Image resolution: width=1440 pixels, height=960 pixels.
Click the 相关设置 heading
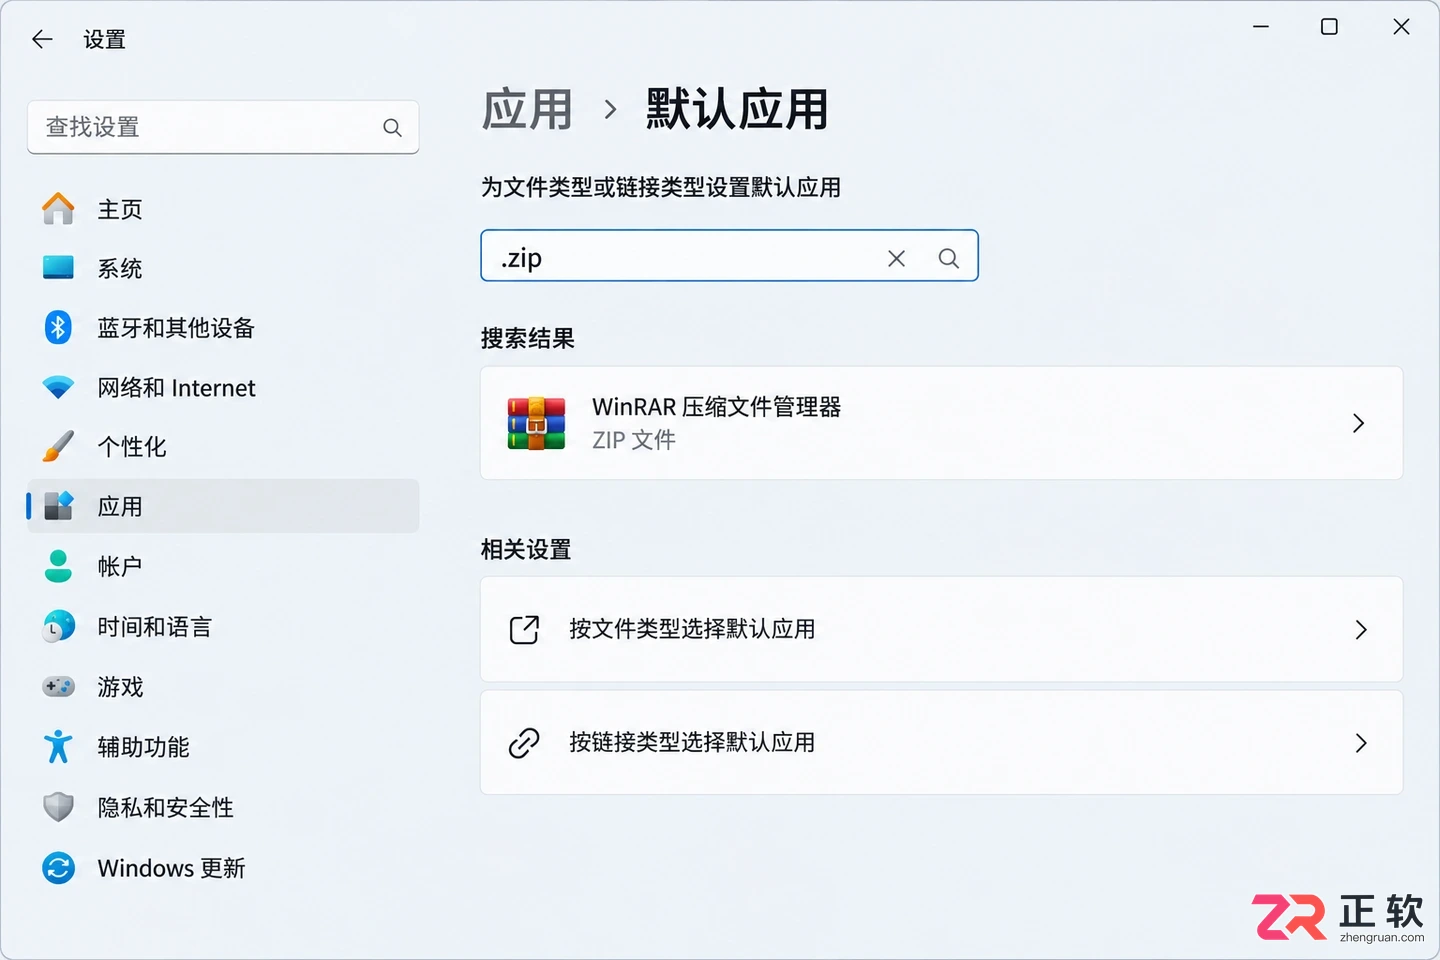[x=526, y=549]
